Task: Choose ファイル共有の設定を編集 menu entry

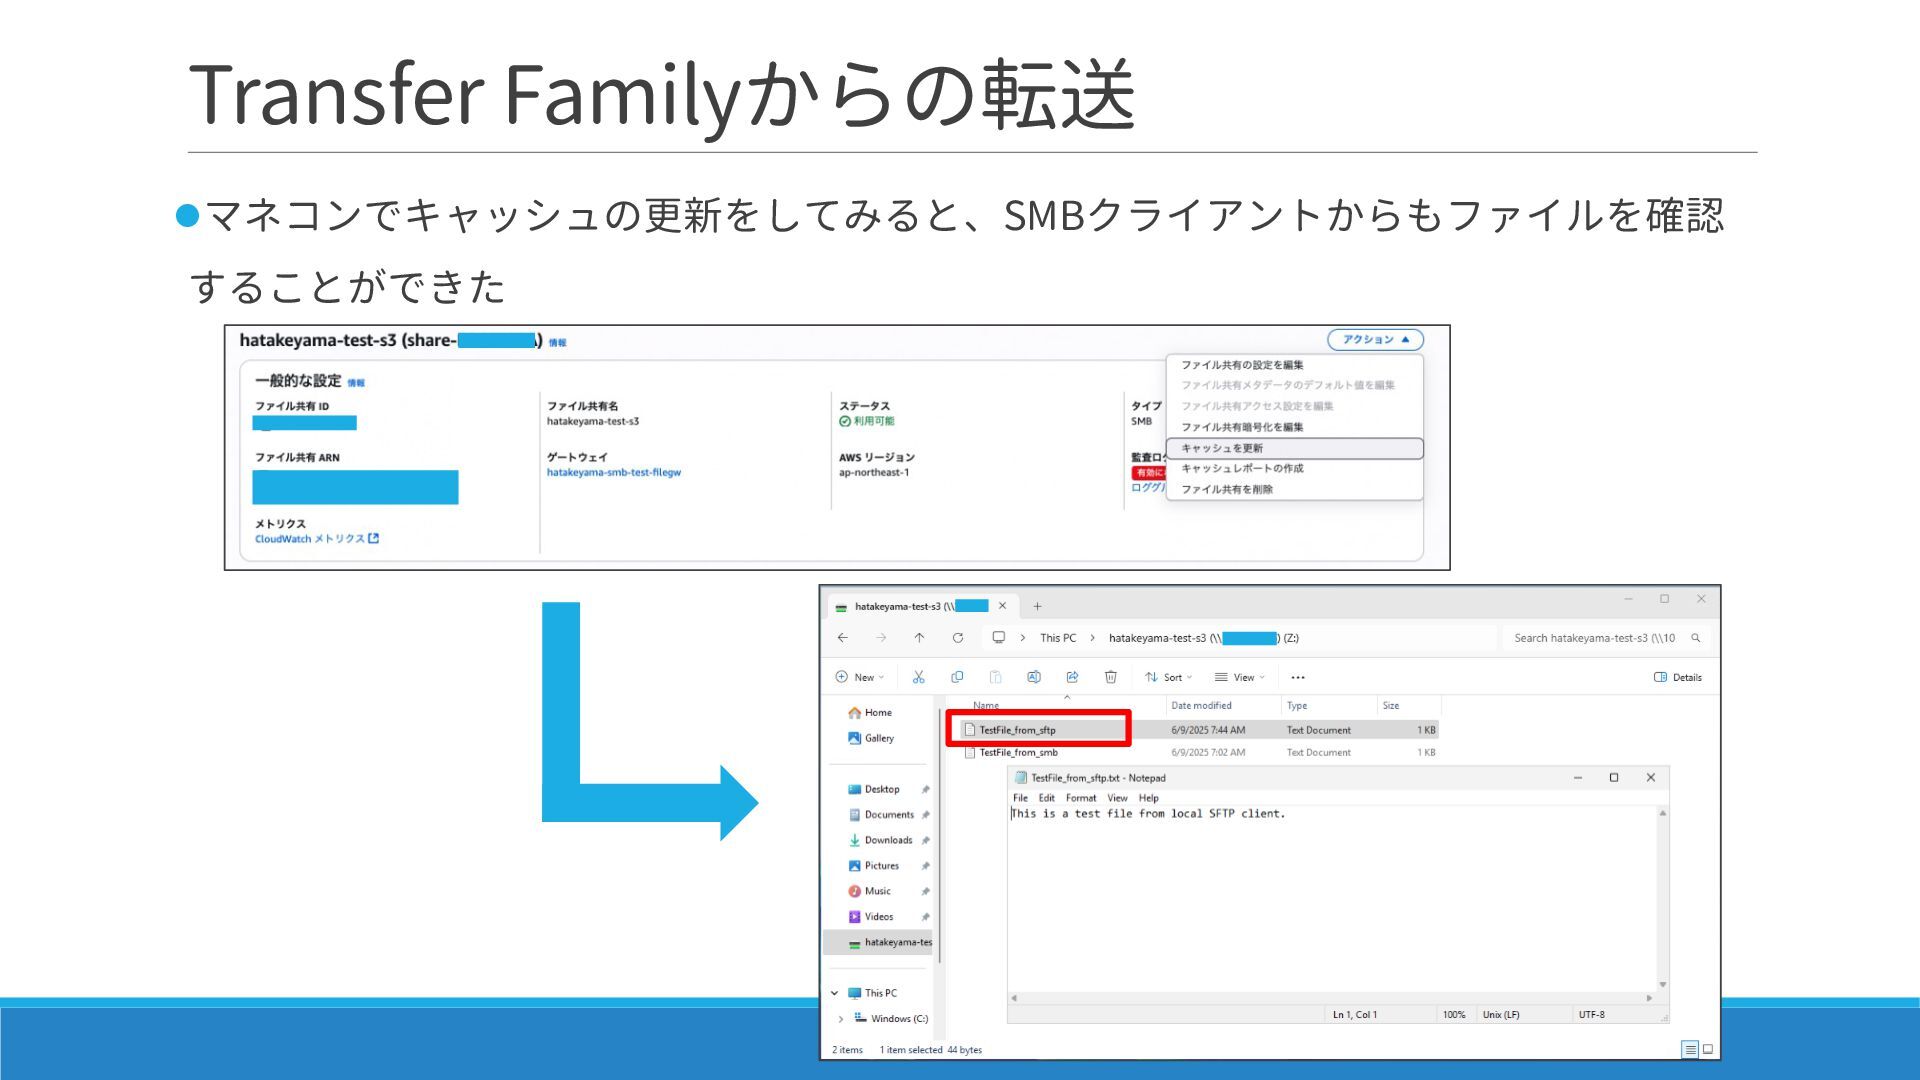Action: tap(1242, 365)
